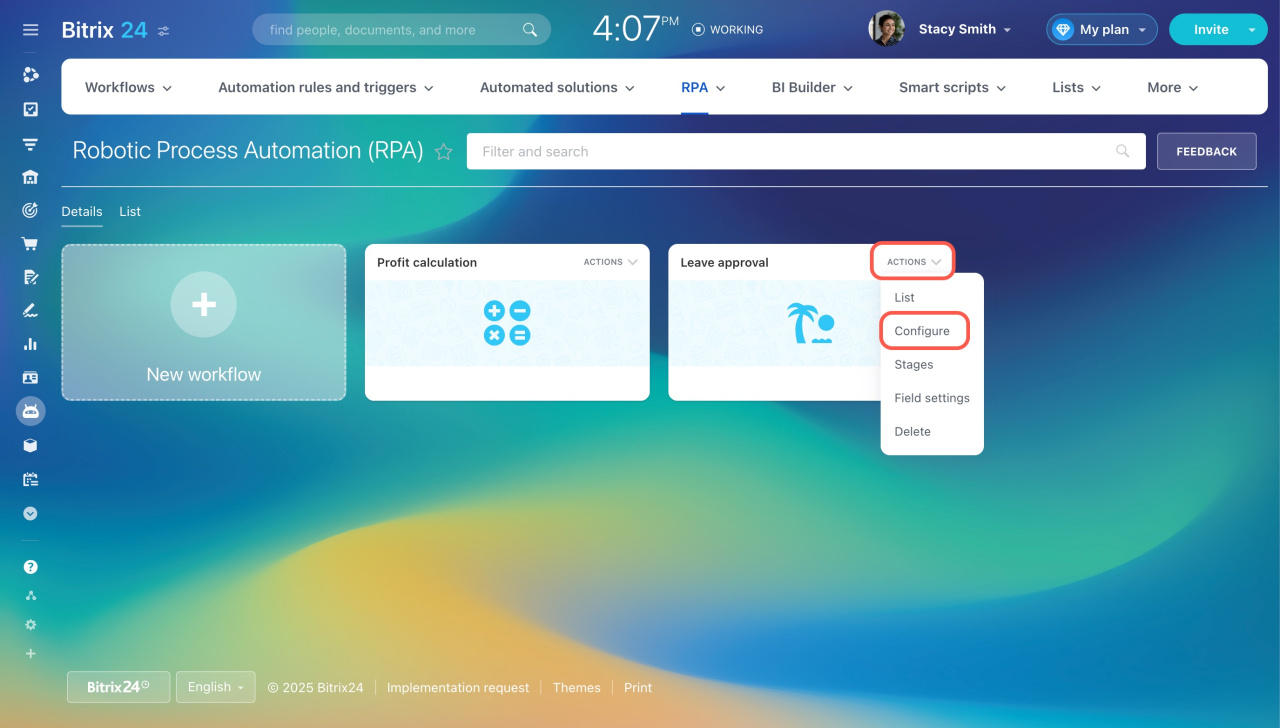The width and height of the screenshot is (1280, 728).
Task: Click the settings sliders icon beside the Bitrix 24 logo
Action: pyautogui.click(x=163, y=31)
